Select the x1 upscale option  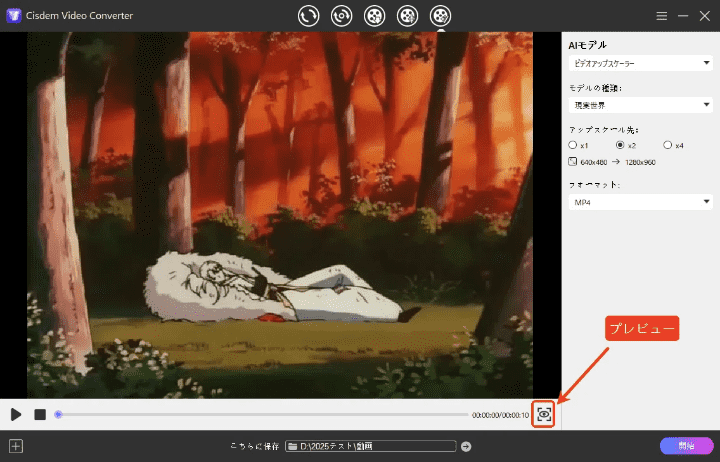click(572, 145)
